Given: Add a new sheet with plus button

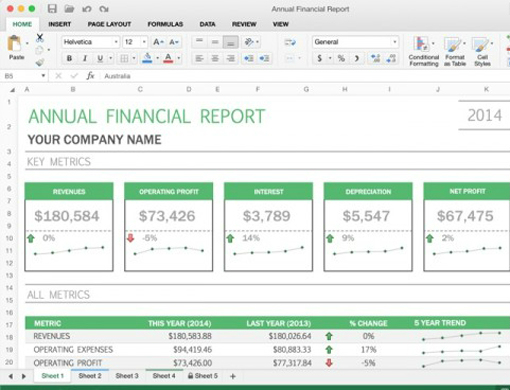Looking at the screenshot, I should [233, 376].
